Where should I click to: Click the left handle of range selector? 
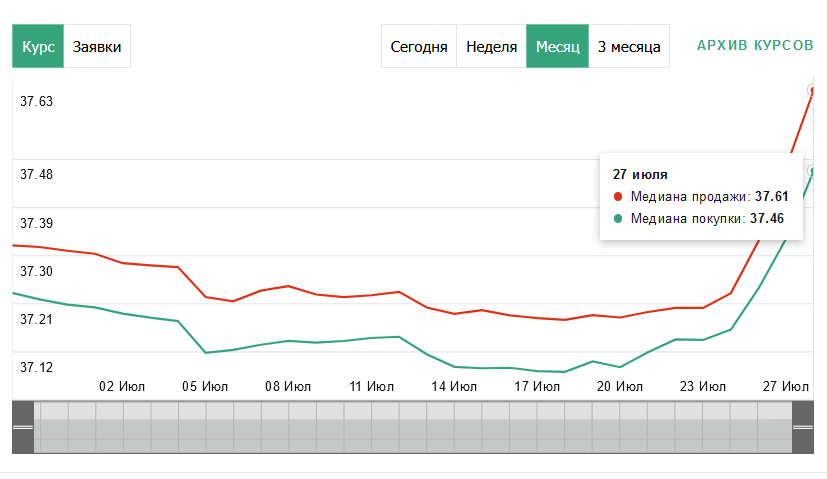(x=22, y=427)
